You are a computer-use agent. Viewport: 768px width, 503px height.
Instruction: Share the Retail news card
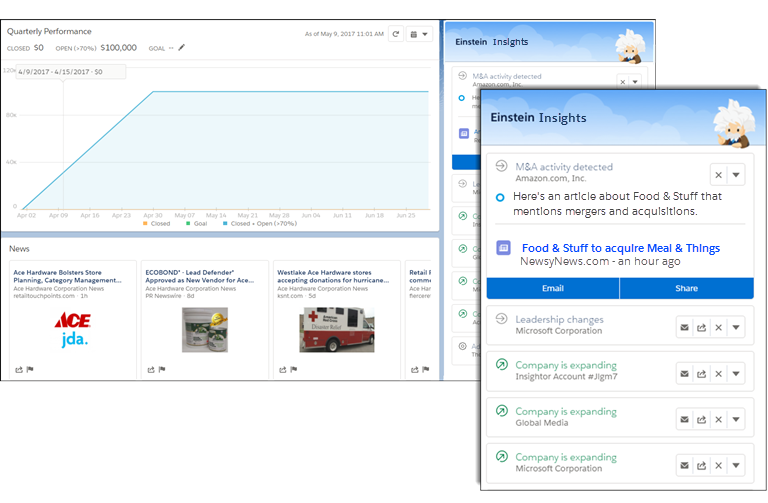tap(414, 370)
